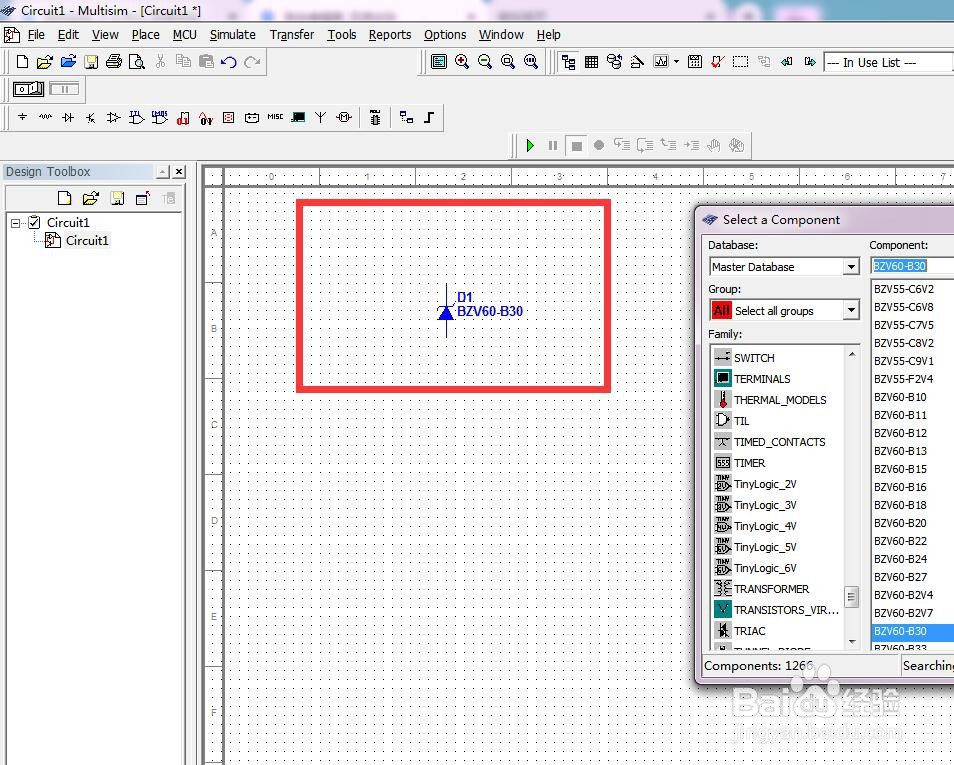Place an Electromechanical component
This screenshot has width=954, height=765.
click(344, 117)
